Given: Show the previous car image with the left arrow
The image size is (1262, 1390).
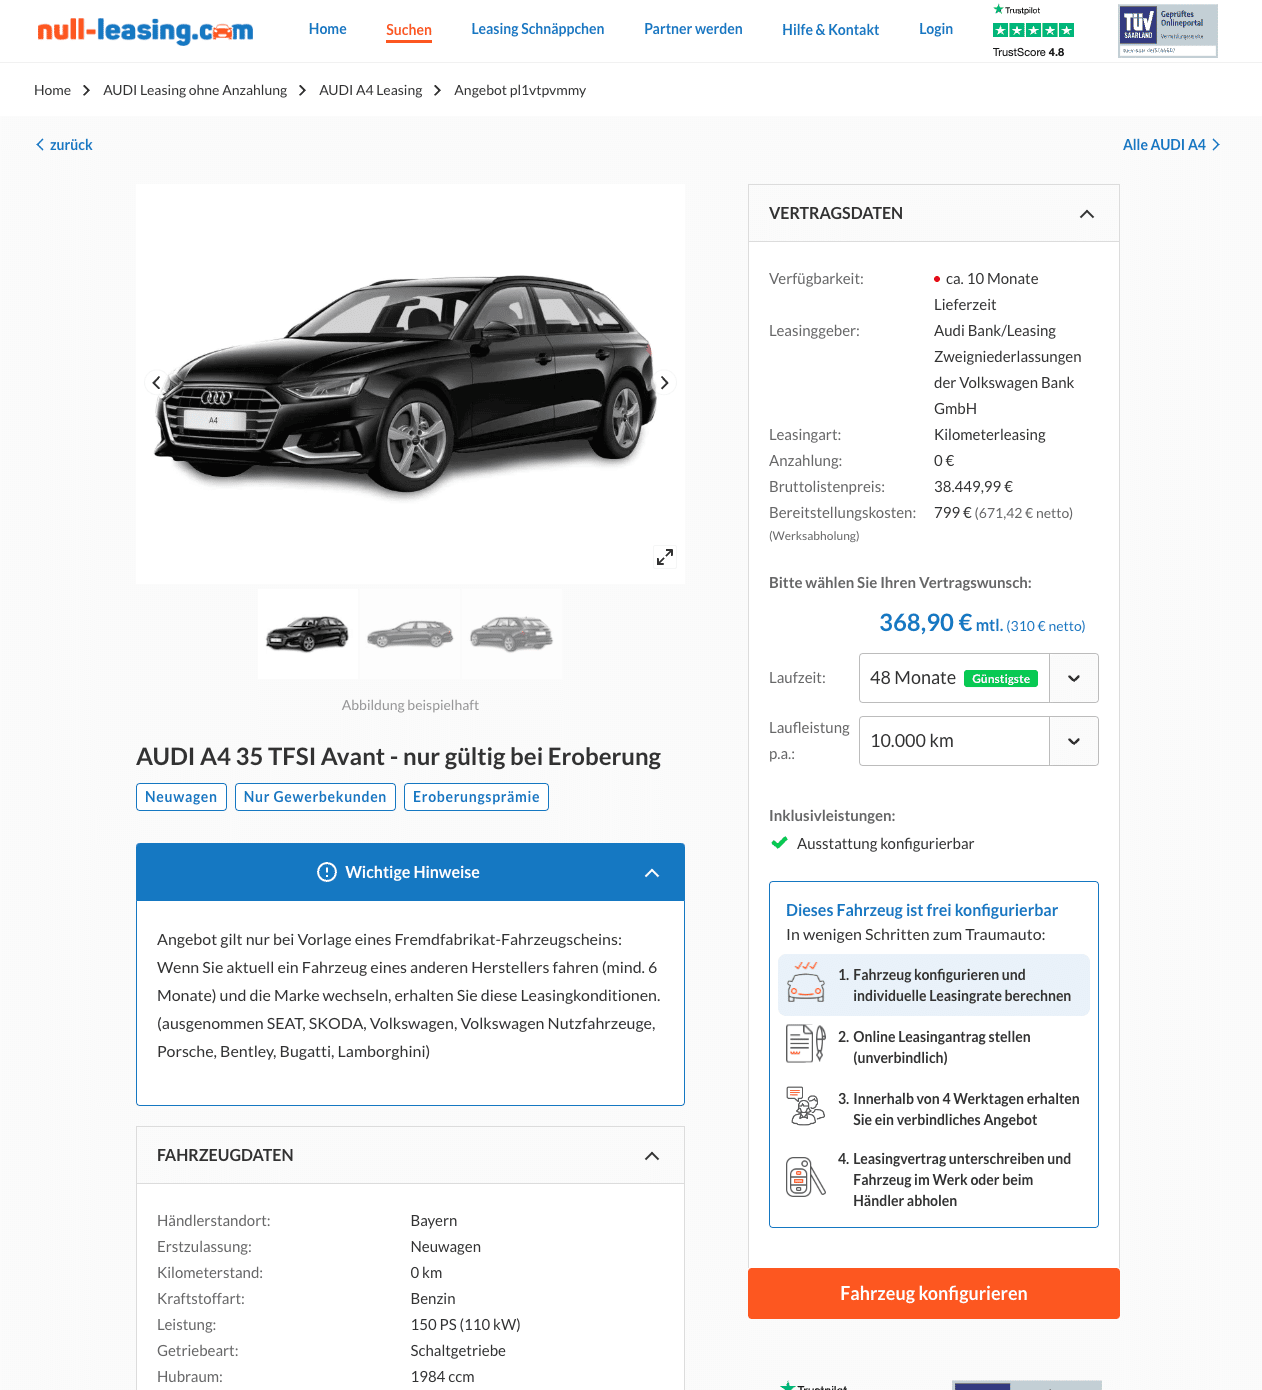Looking at the screenshot, I should pos(156,383).
